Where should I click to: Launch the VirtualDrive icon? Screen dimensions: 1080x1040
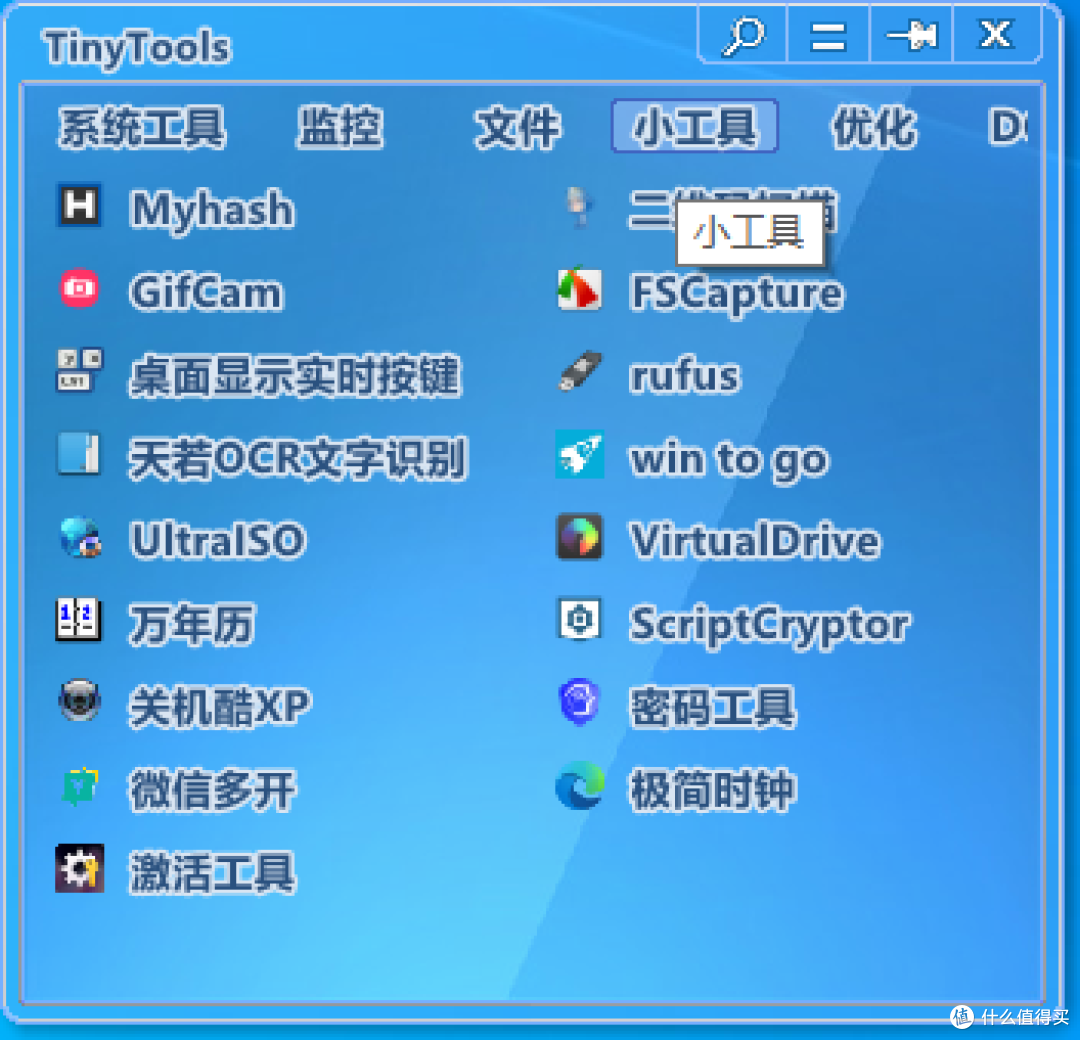point(579,537)
